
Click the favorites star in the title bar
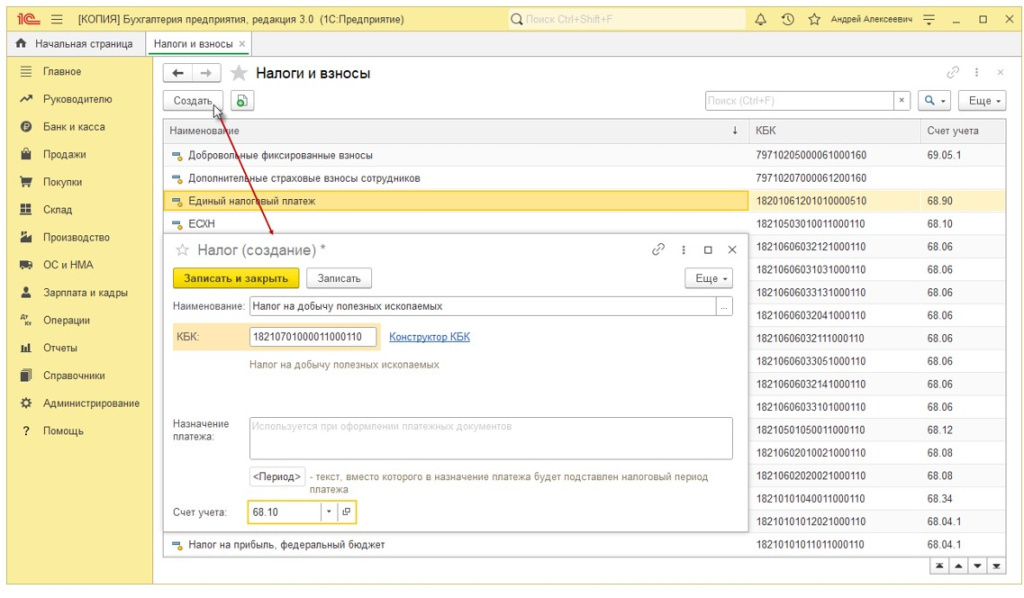[814, 19]
